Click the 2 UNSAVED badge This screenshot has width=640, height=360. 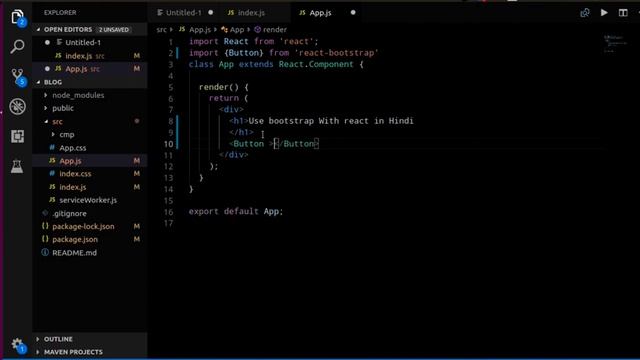(x=114, y=29)
